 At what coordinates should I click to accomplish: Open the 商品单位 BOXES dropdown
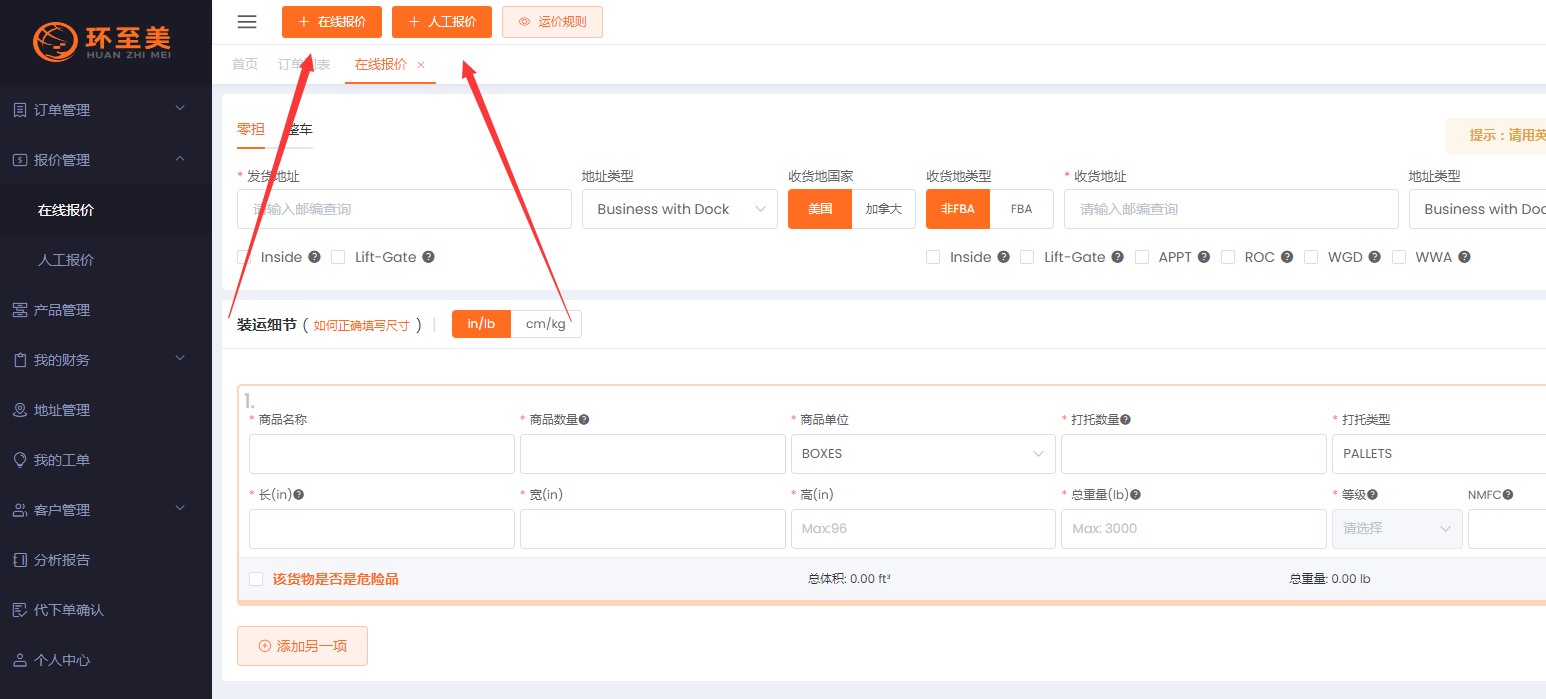pos(922,454)
